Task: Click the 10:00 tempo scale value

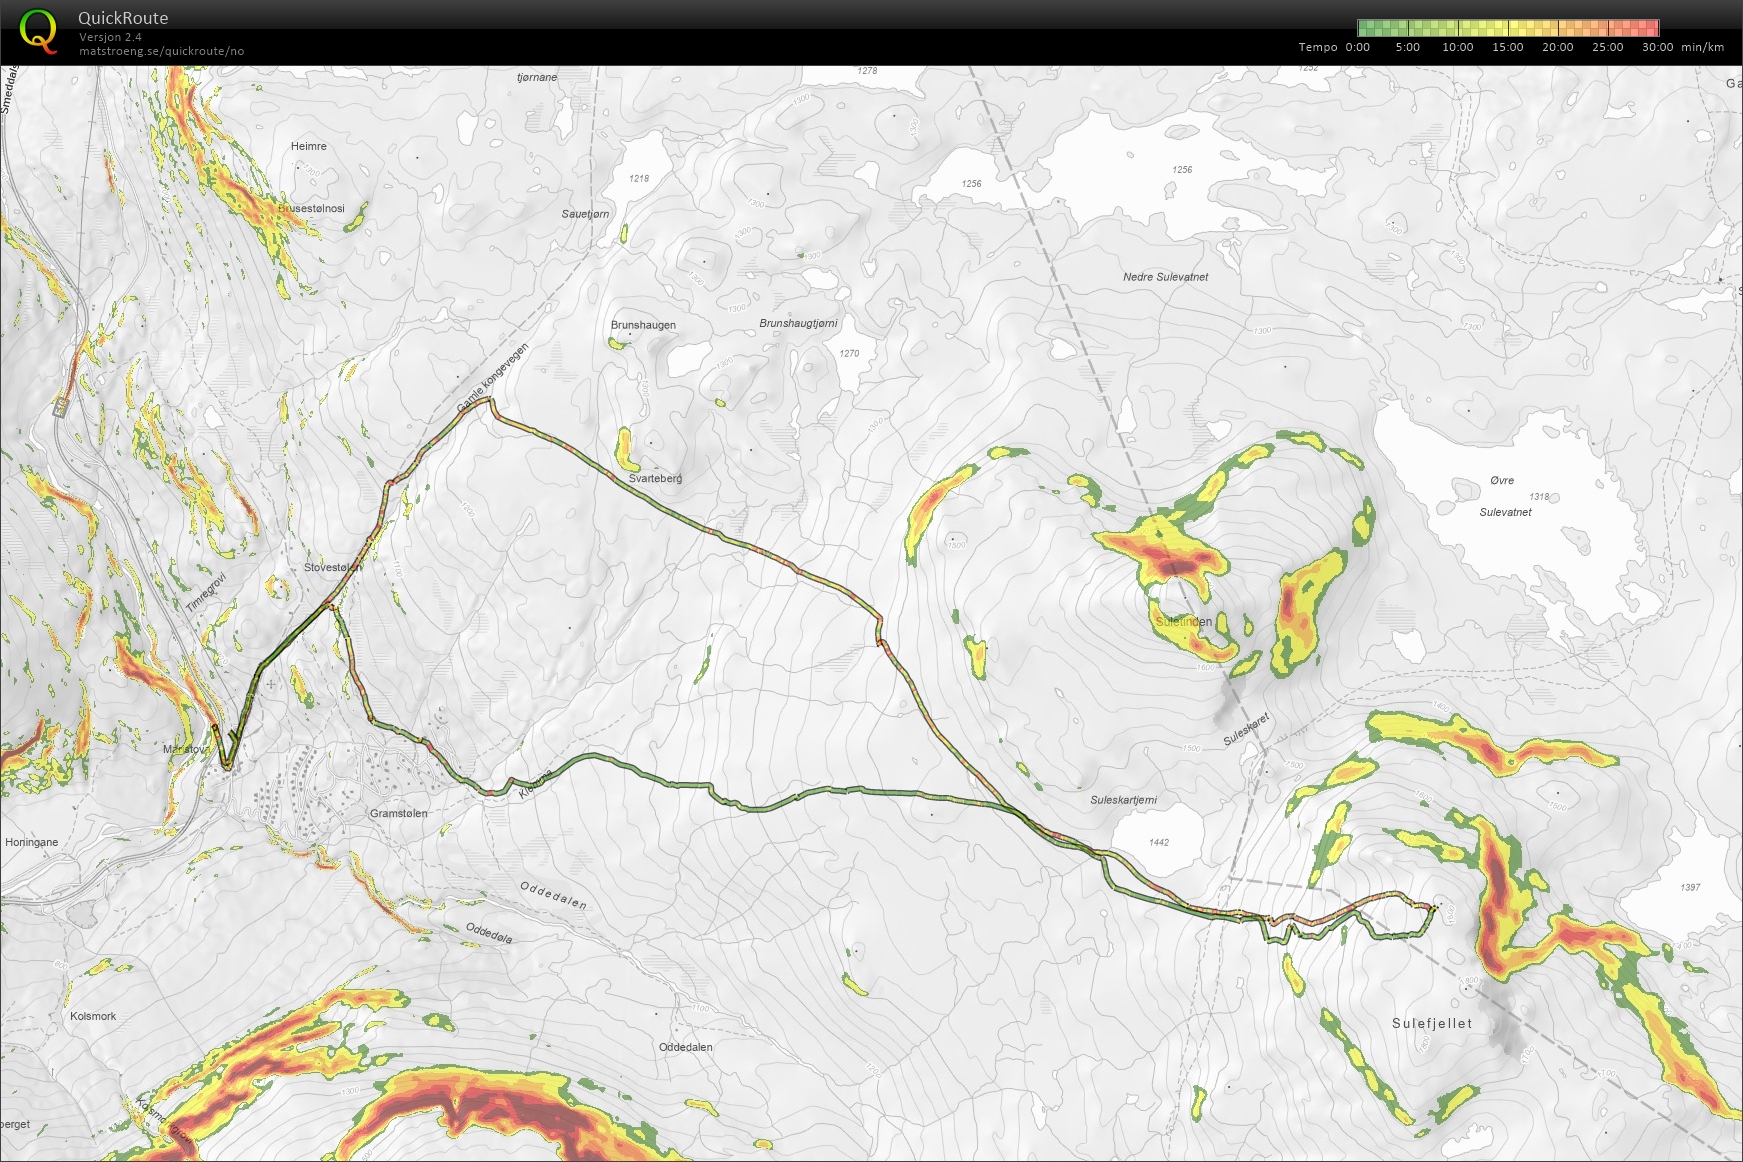Action: 1457,47
